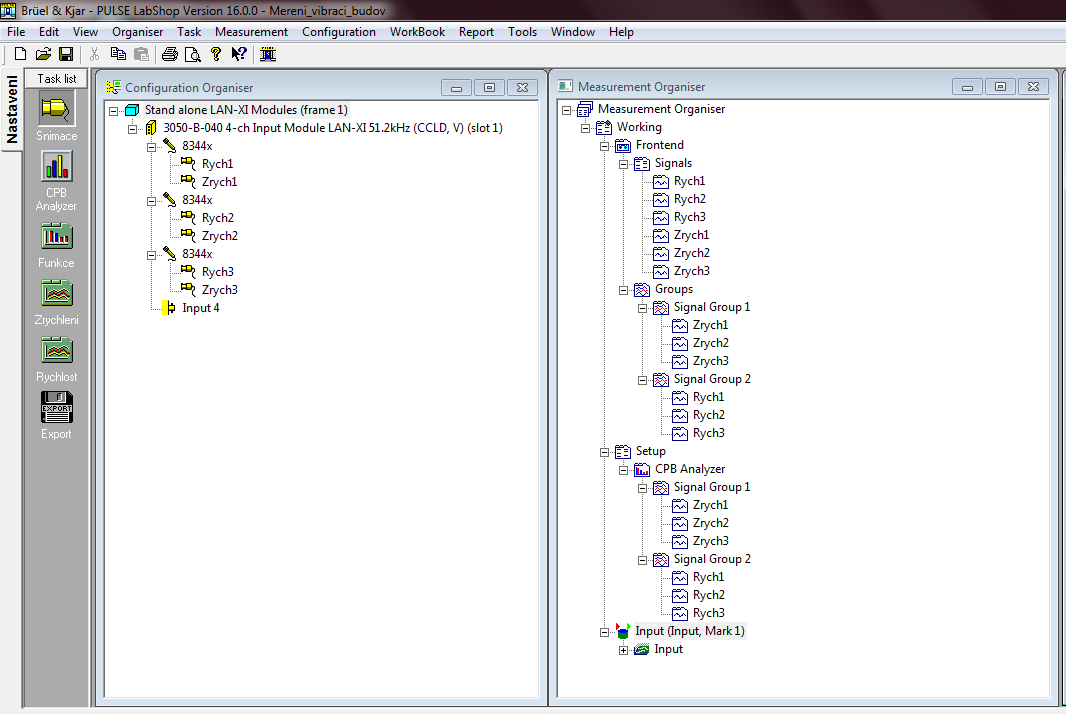This screenshot has width=1066, height=714.
Task: Select Rych1 under CPB Analyzer Signal Group 2
Action: [708, 577]
